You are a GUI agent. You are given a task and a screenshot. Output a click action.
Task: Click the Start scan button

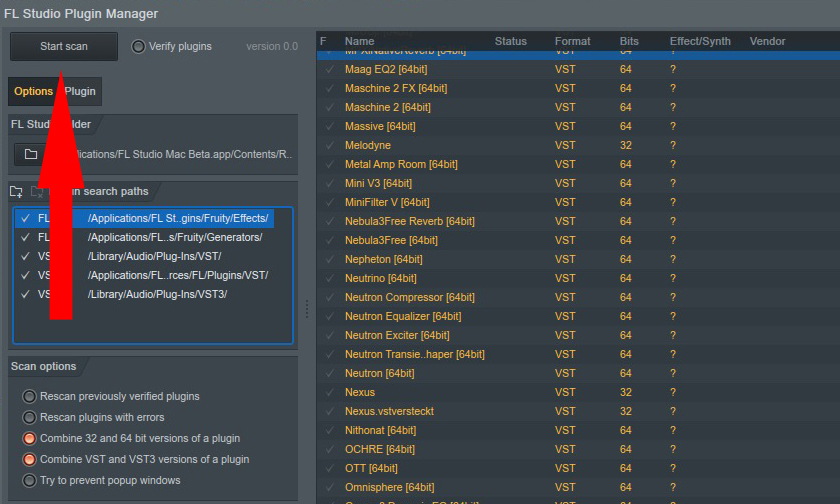(64, 47)
